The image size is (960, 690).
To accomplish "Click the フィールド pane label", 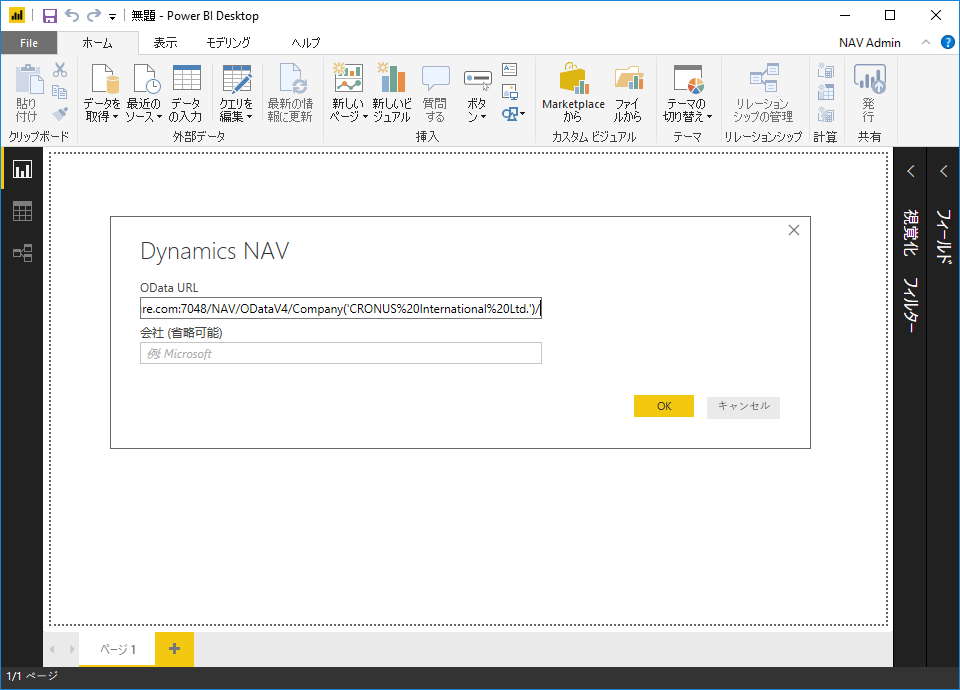I will click(943, 237).
